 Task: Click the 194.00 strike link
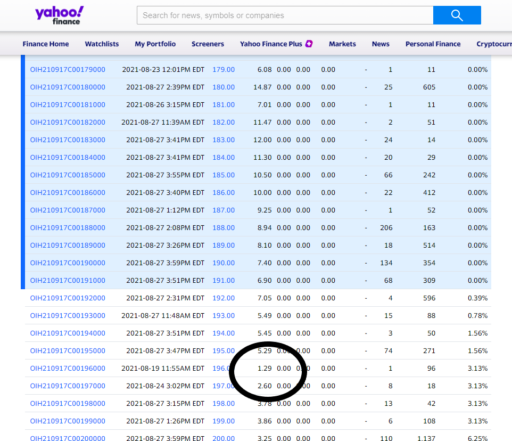[x=224, y=333]
